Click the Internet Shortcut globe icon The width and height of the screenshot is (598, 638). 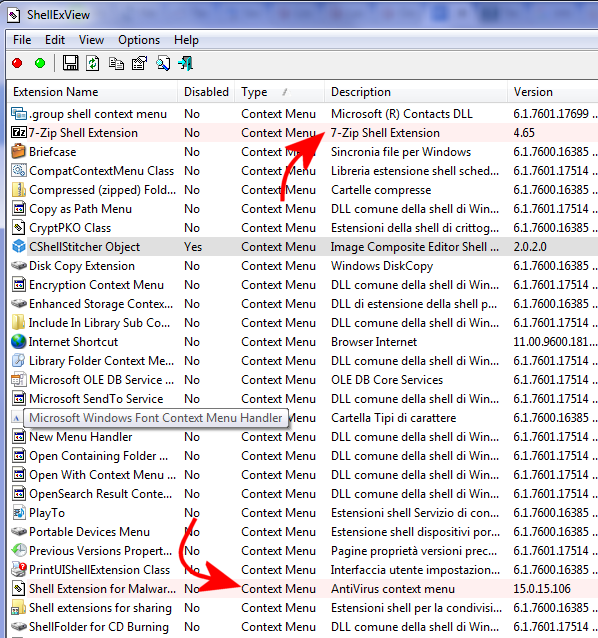tap(18, 342)
